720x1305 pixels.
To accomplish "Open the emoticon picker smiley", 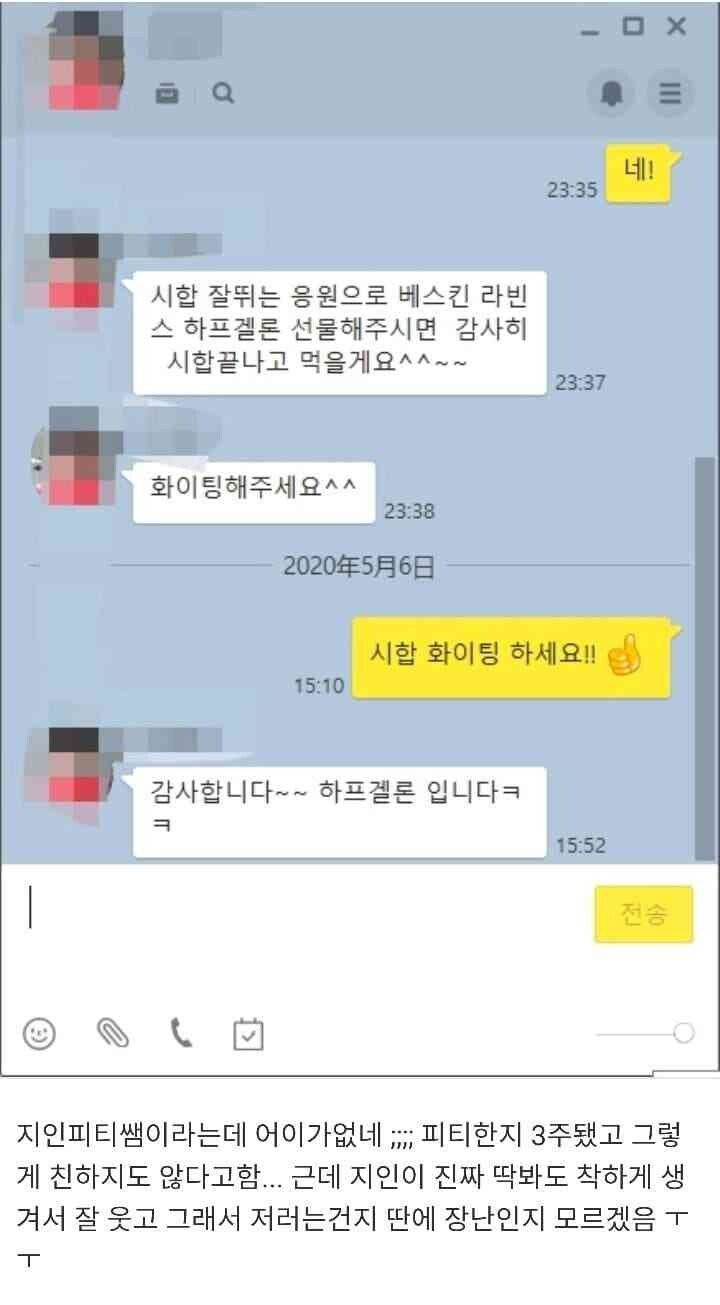I will [x=39, y=1033].
